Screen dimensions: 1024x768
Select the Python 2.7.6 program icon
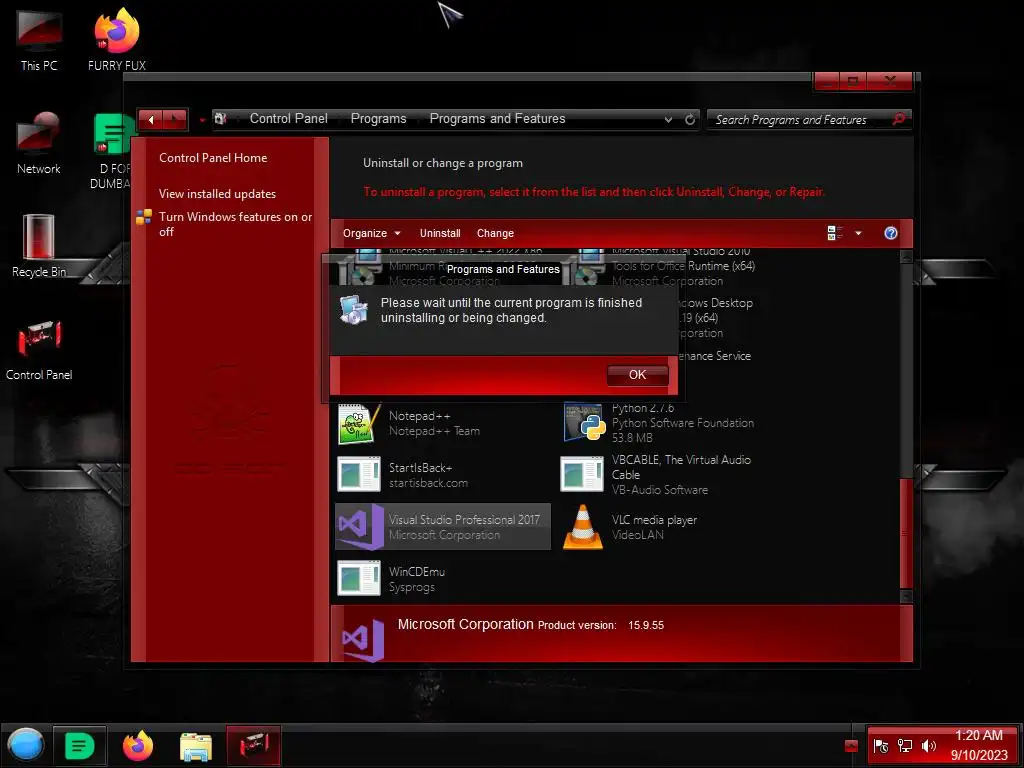pos(583,423)
